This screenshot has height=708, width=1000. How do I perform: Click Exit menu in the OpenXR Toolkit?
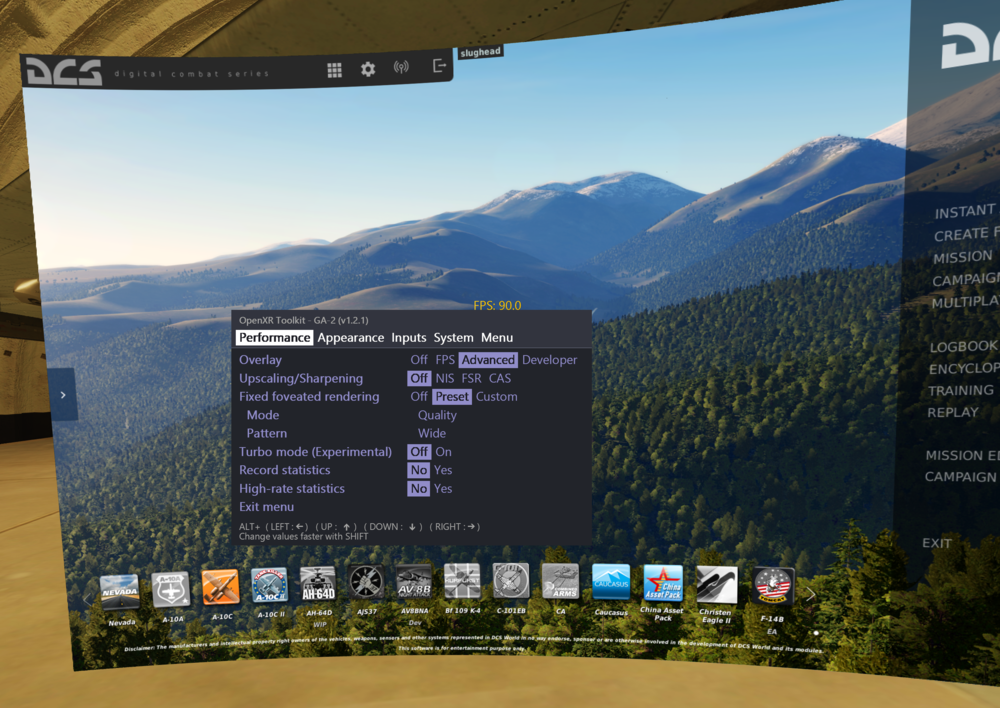click(265, 507)
